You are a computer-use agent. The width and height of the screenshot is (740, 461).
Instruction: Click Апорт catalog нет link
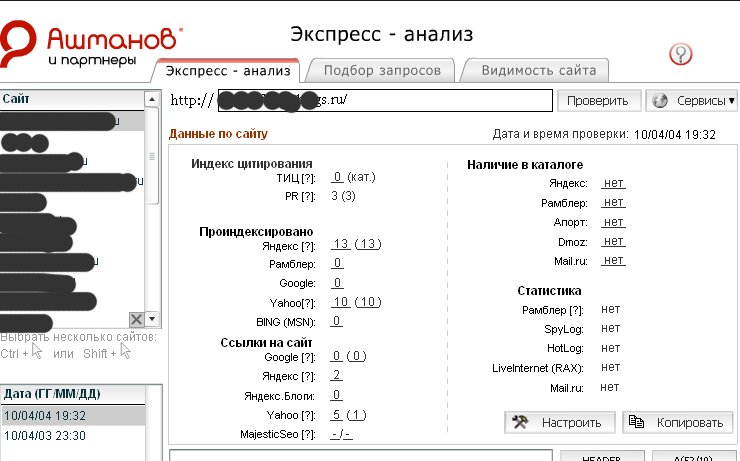[614, 222]
